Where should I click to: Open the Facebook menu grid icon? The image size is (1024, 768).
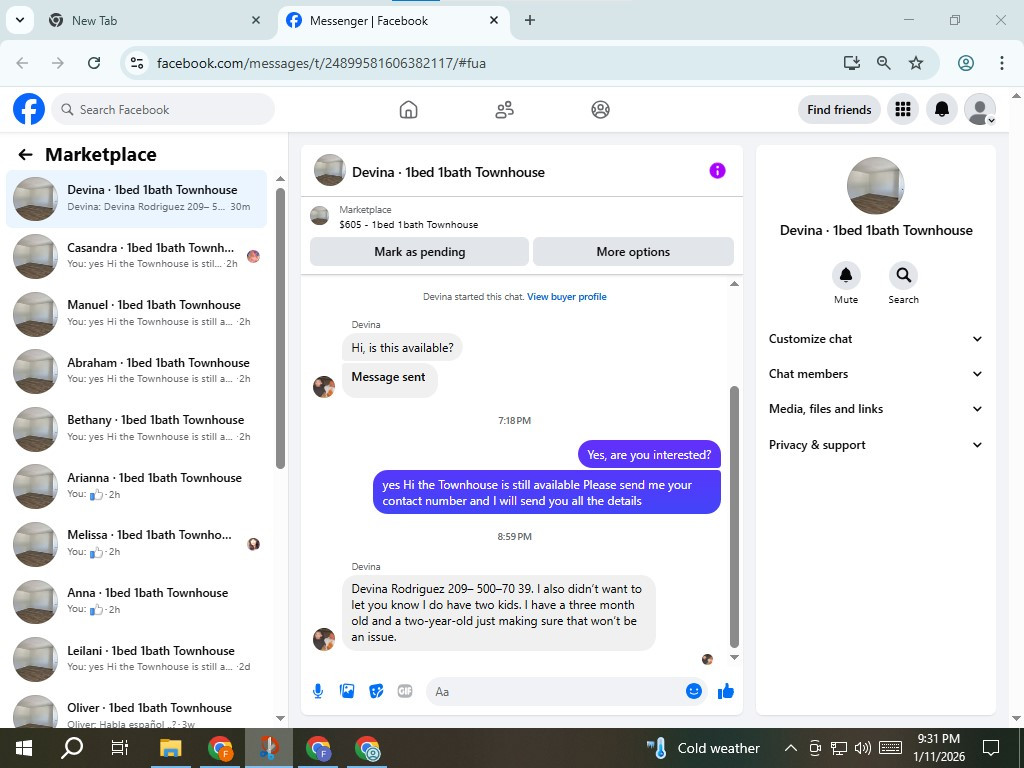(903, 109)
